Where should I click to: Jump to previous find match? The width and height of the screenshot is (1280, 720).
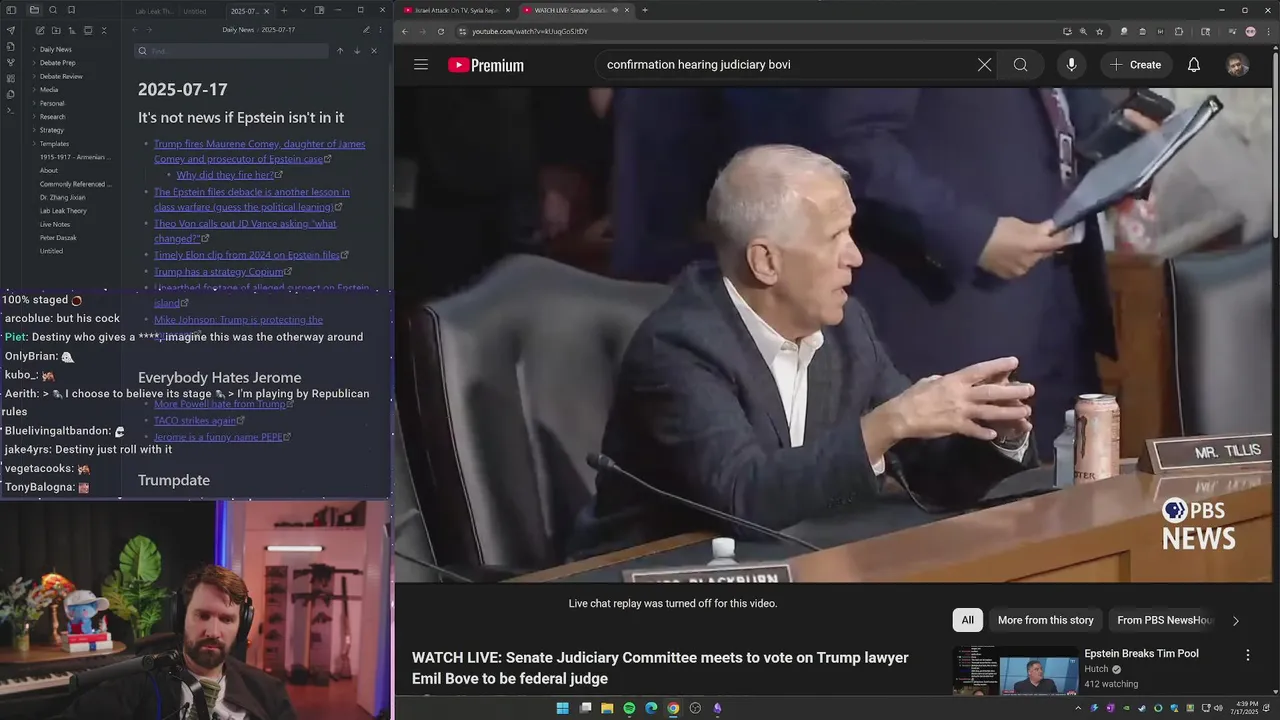340,51
